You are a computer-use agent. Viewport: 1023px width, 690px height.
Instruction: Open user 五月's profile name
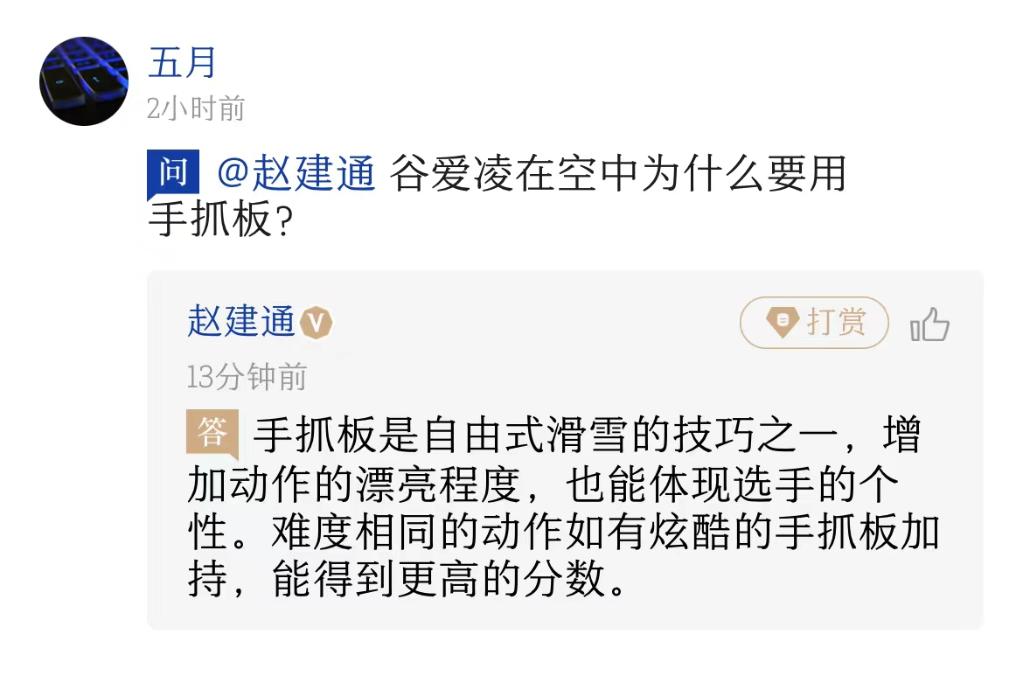click(182, 63)
